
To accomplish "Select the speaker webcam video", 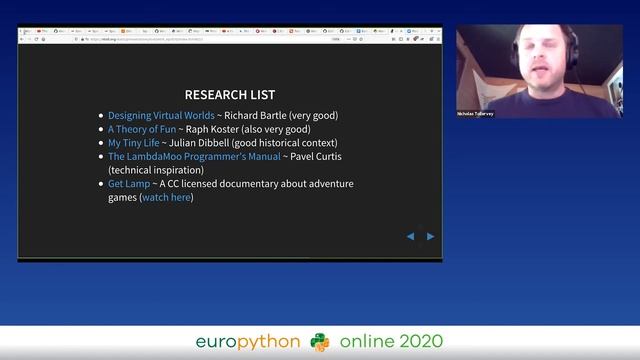I will click(x=539, y=71).
